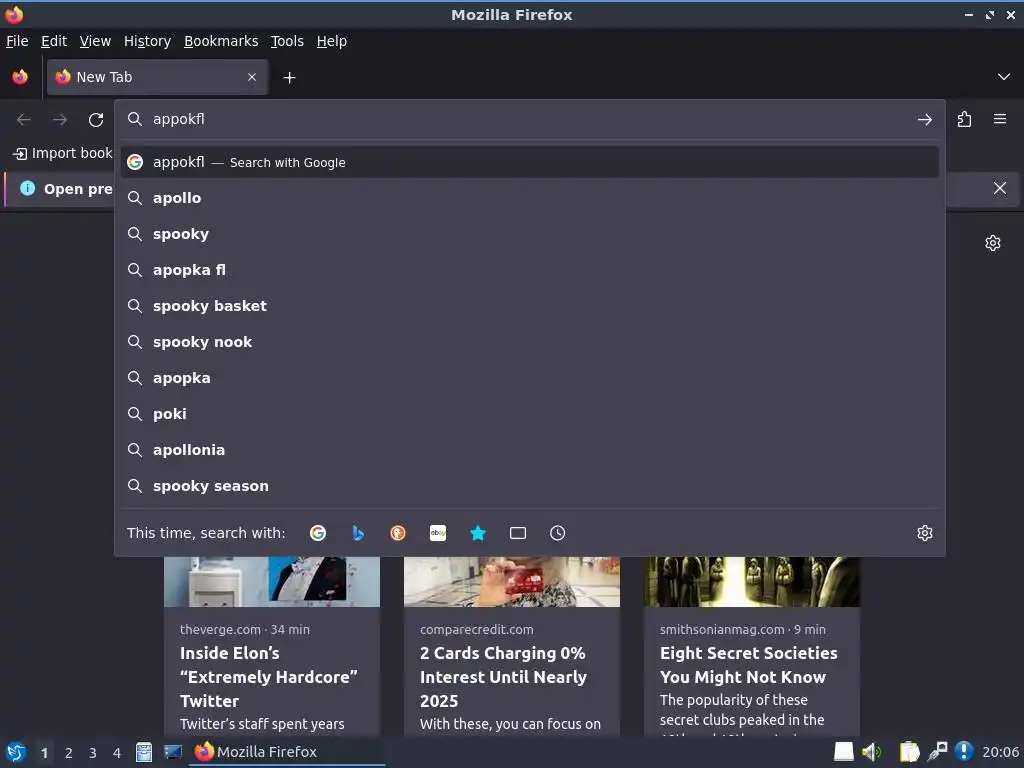Open the list all tabs chevron
The width and height of the screenshot is (1024, 768).
tap(1004, 77)
